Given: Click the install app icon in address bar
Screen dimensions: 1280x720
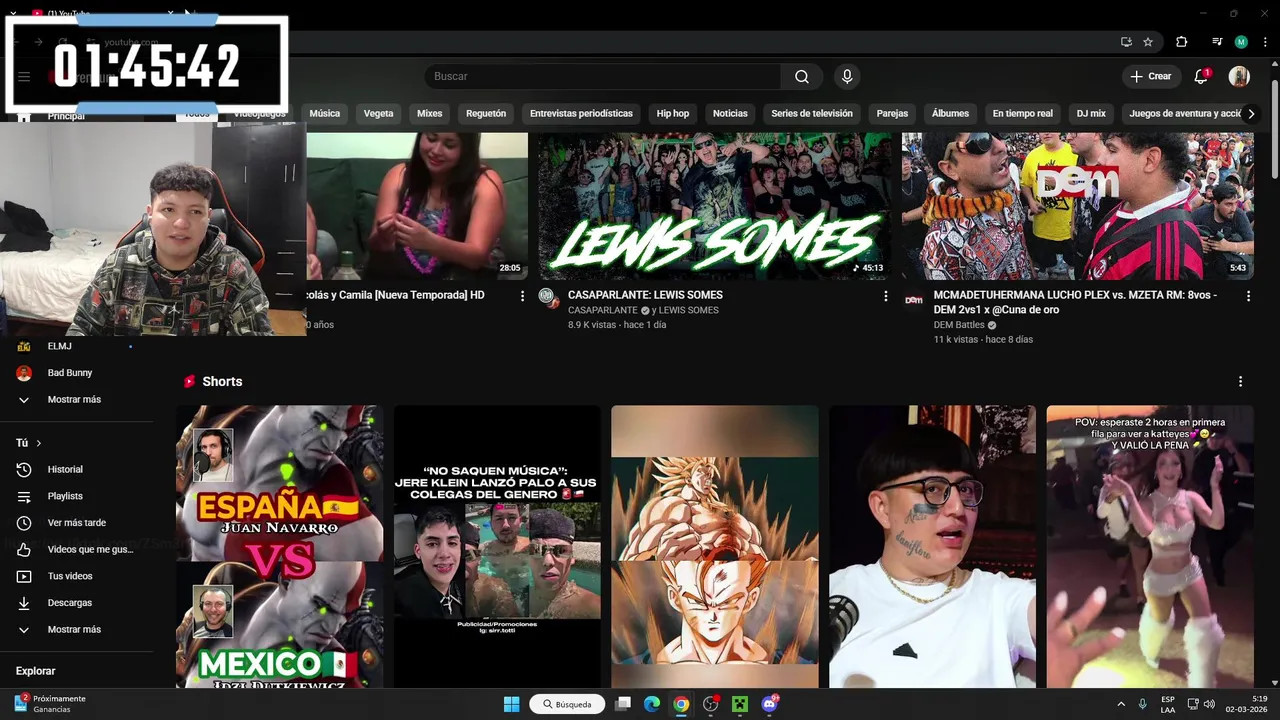Looking at the screenshot, I should pos(1126,42).
